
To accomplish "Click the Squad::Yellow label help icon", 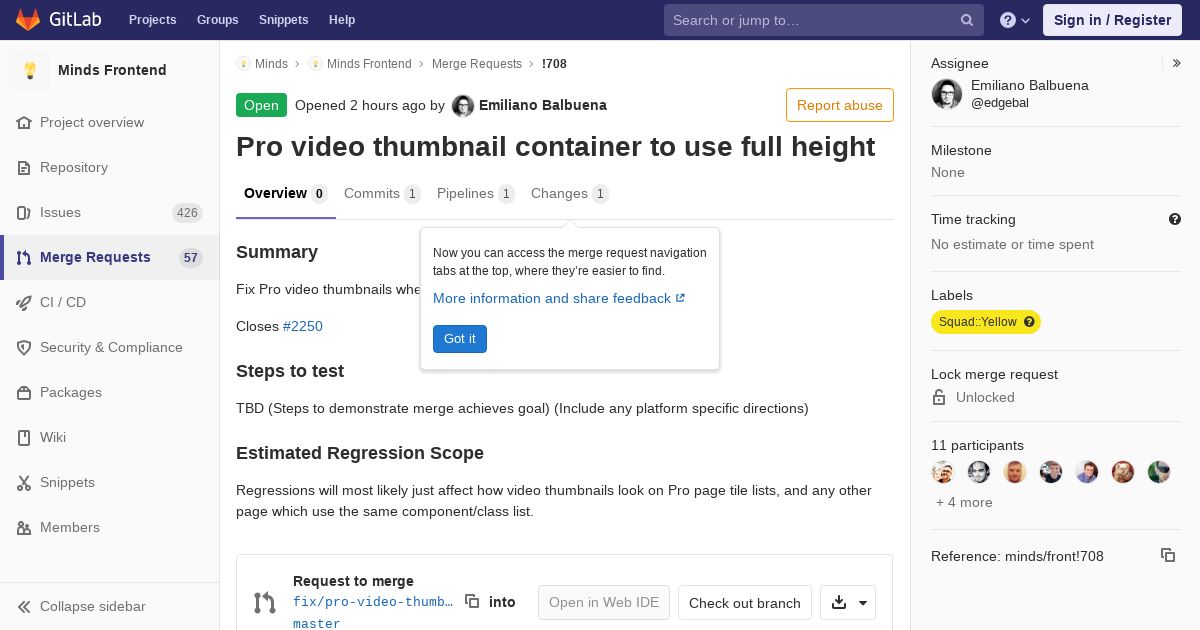I will coord(1029,322).
